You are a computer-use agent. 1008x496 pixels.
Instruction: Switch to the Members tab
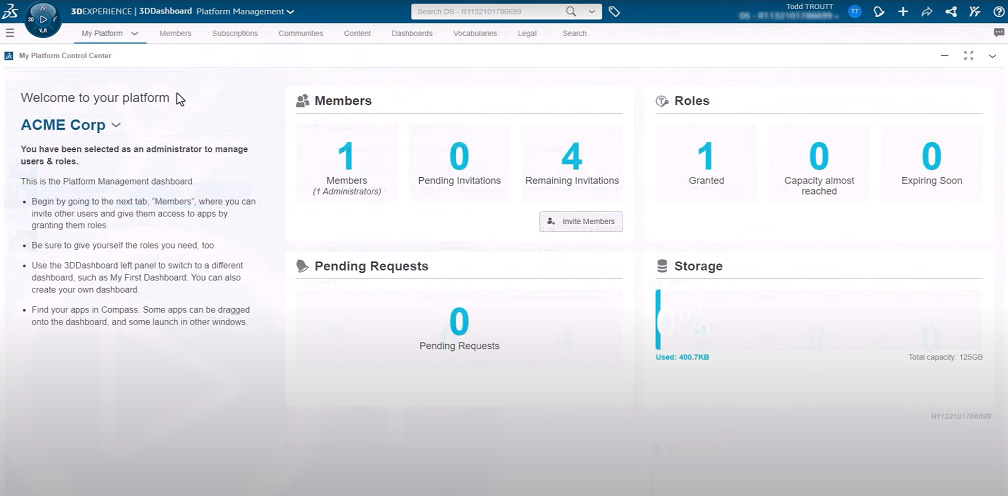point(175,33)
